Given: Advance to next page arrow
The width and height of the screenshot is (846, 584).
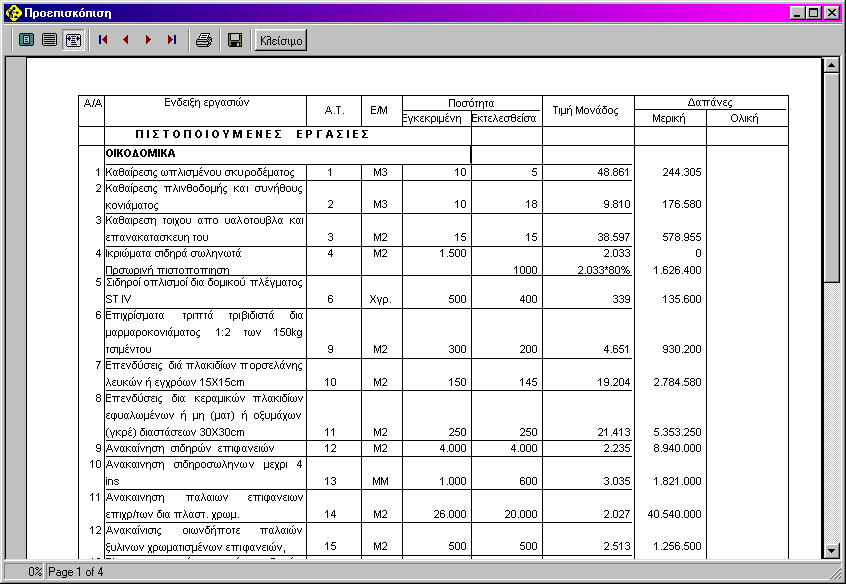Looking at the screenshot, I should tap(149, 40).
